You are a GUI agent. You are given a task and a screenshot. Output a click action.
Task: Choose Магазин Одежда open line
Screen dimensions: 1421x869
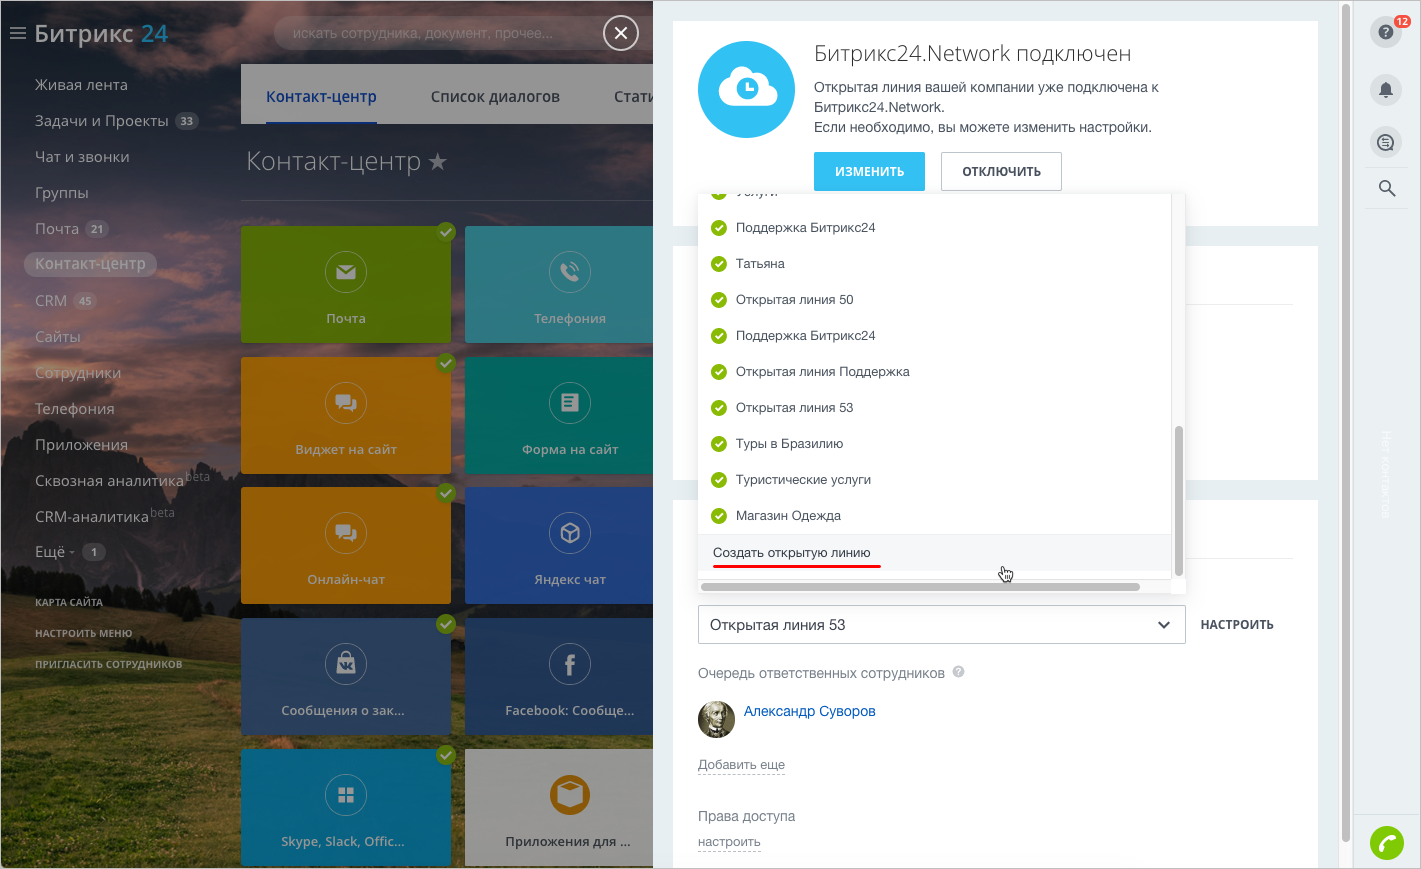788,516
